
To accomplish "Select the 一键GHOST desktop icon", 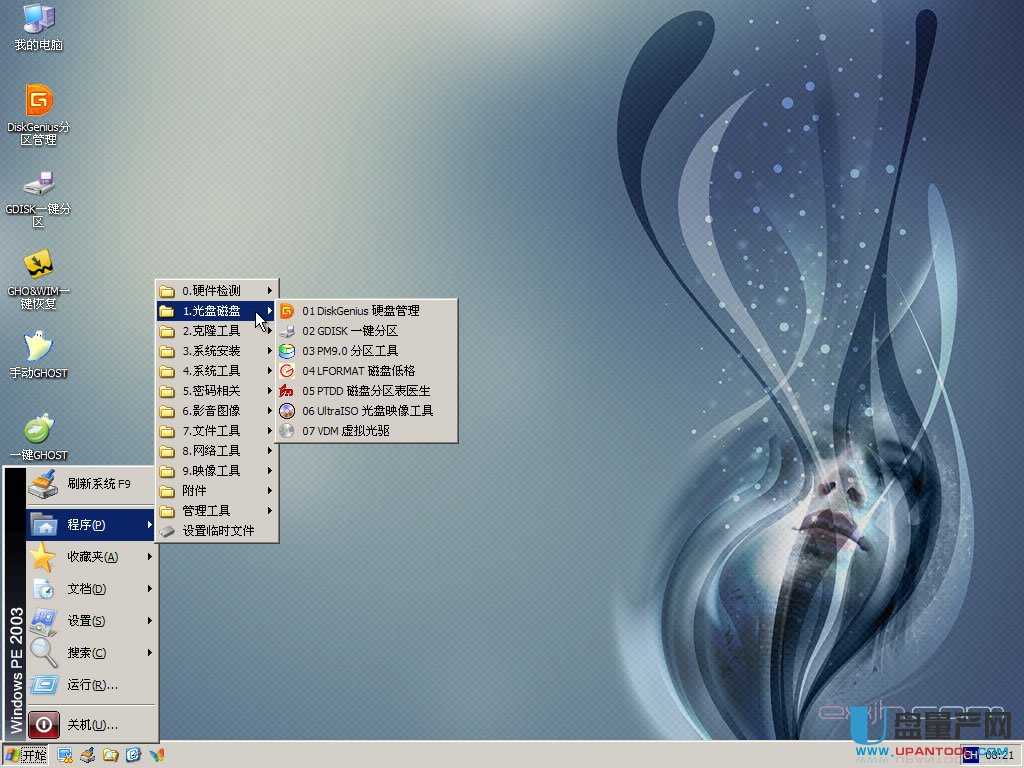I will pyautogui.click(x=38, y=430).
